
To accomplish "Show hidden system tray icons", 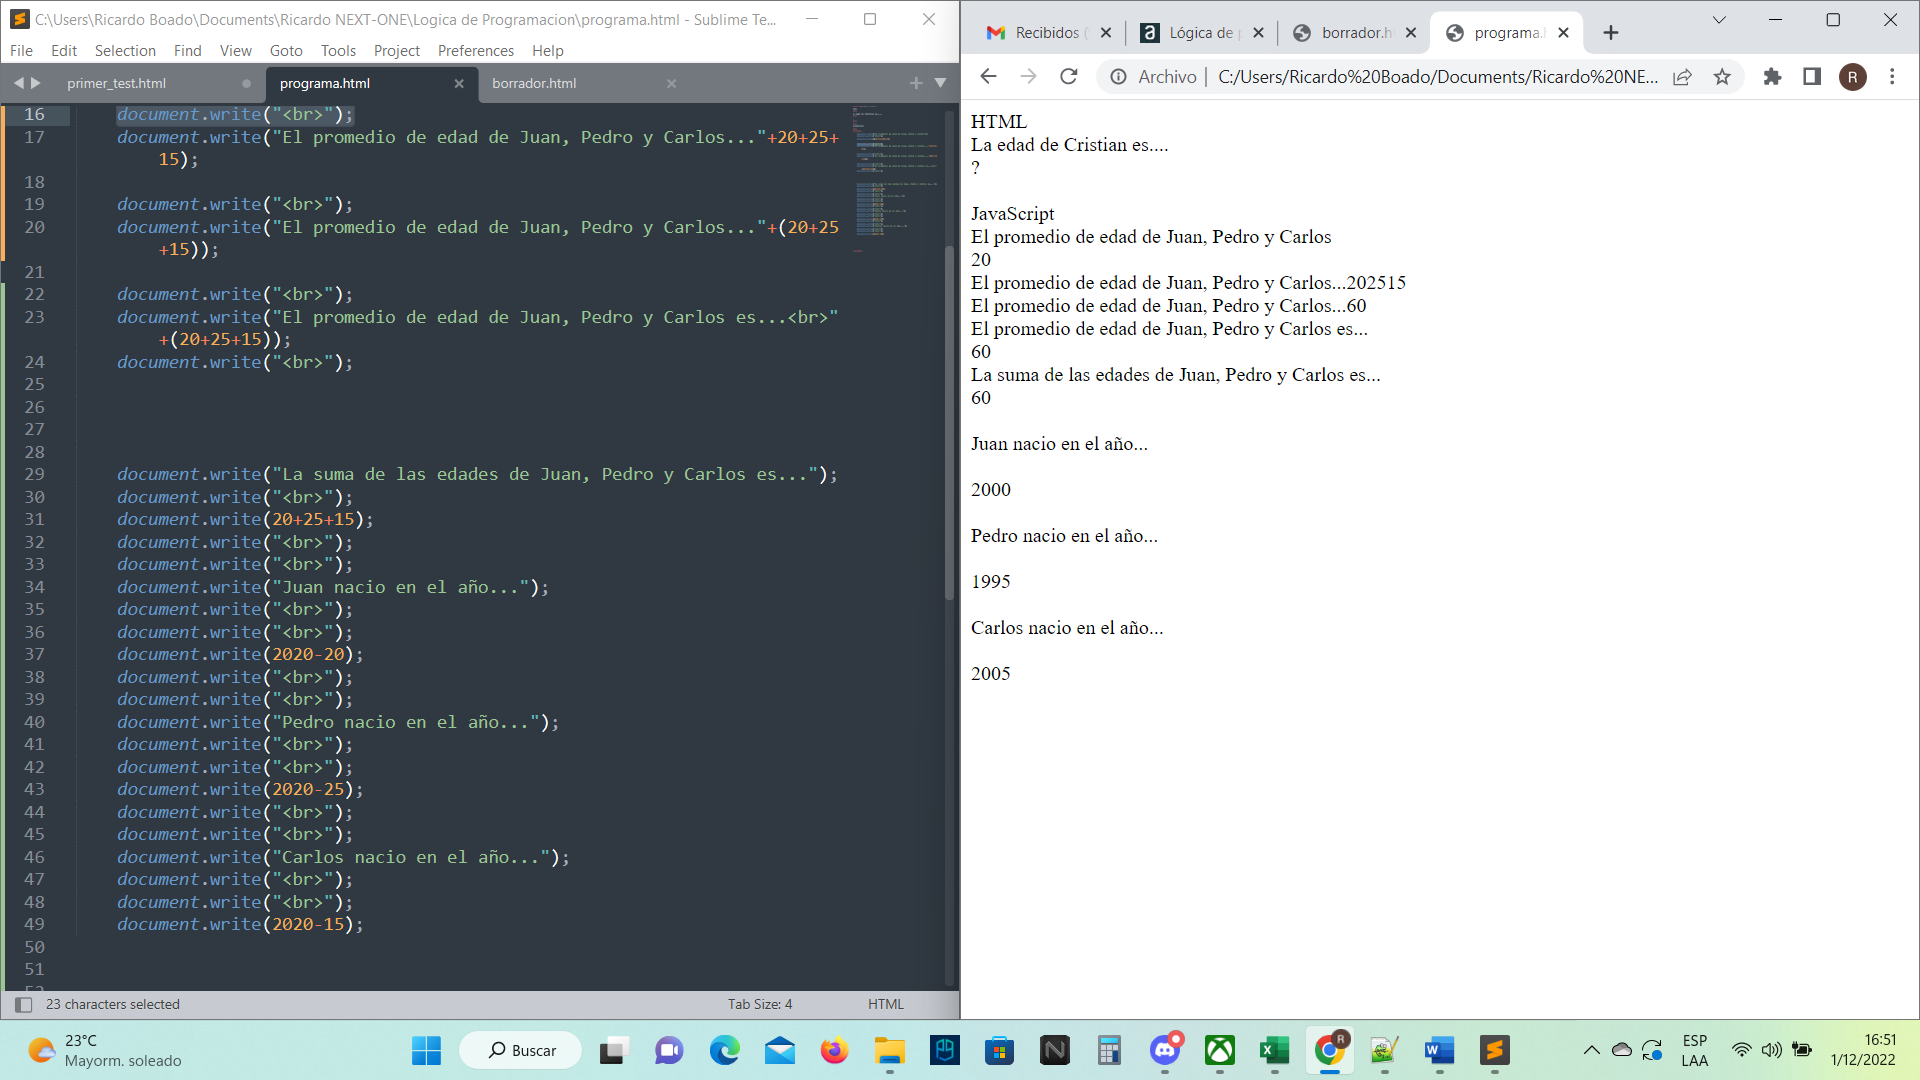I will (1591, 1050).
